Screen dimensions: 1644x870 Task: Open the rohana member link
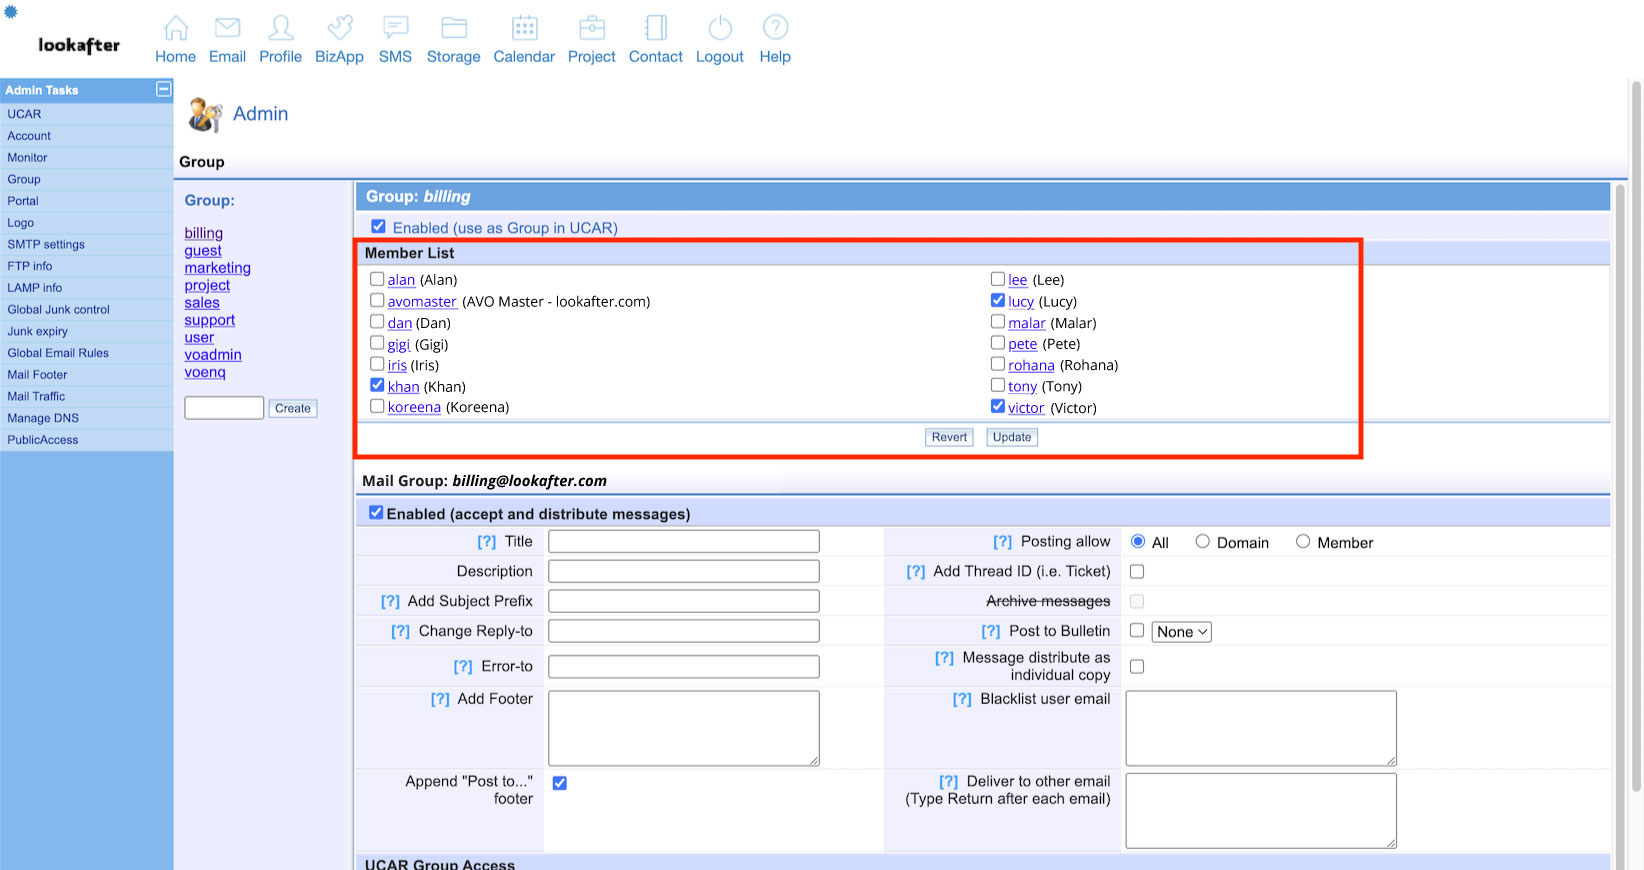(1031, 366)
